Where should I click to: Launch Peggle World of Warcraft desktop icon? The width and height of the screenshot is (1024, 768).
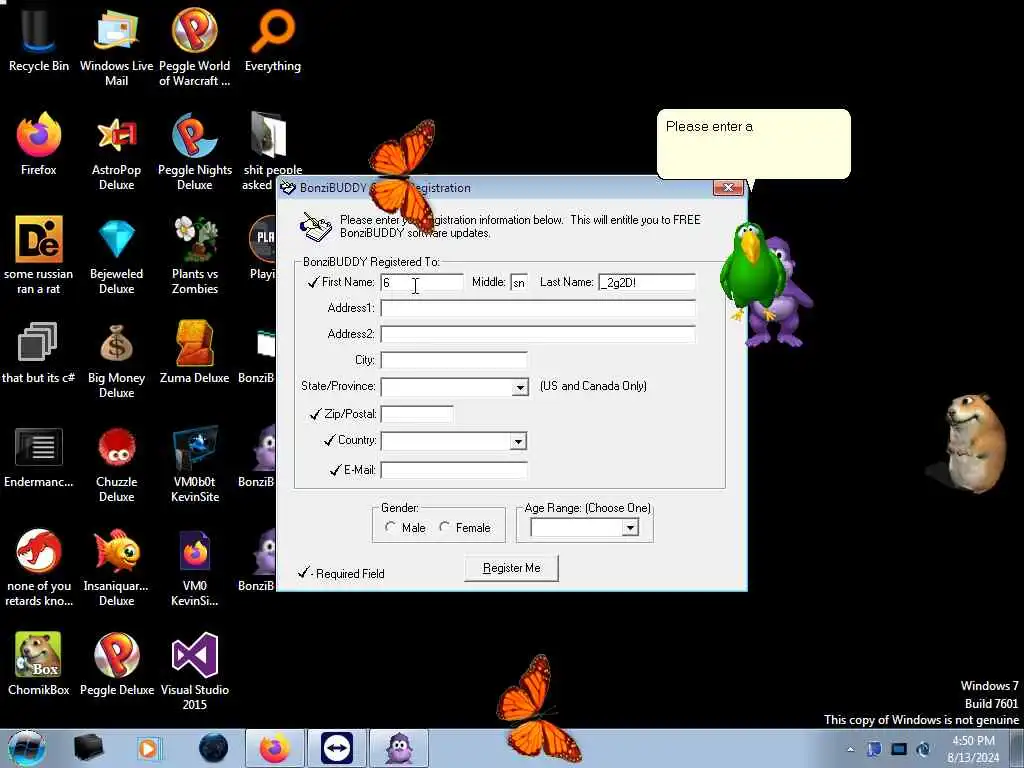point(195,47)
